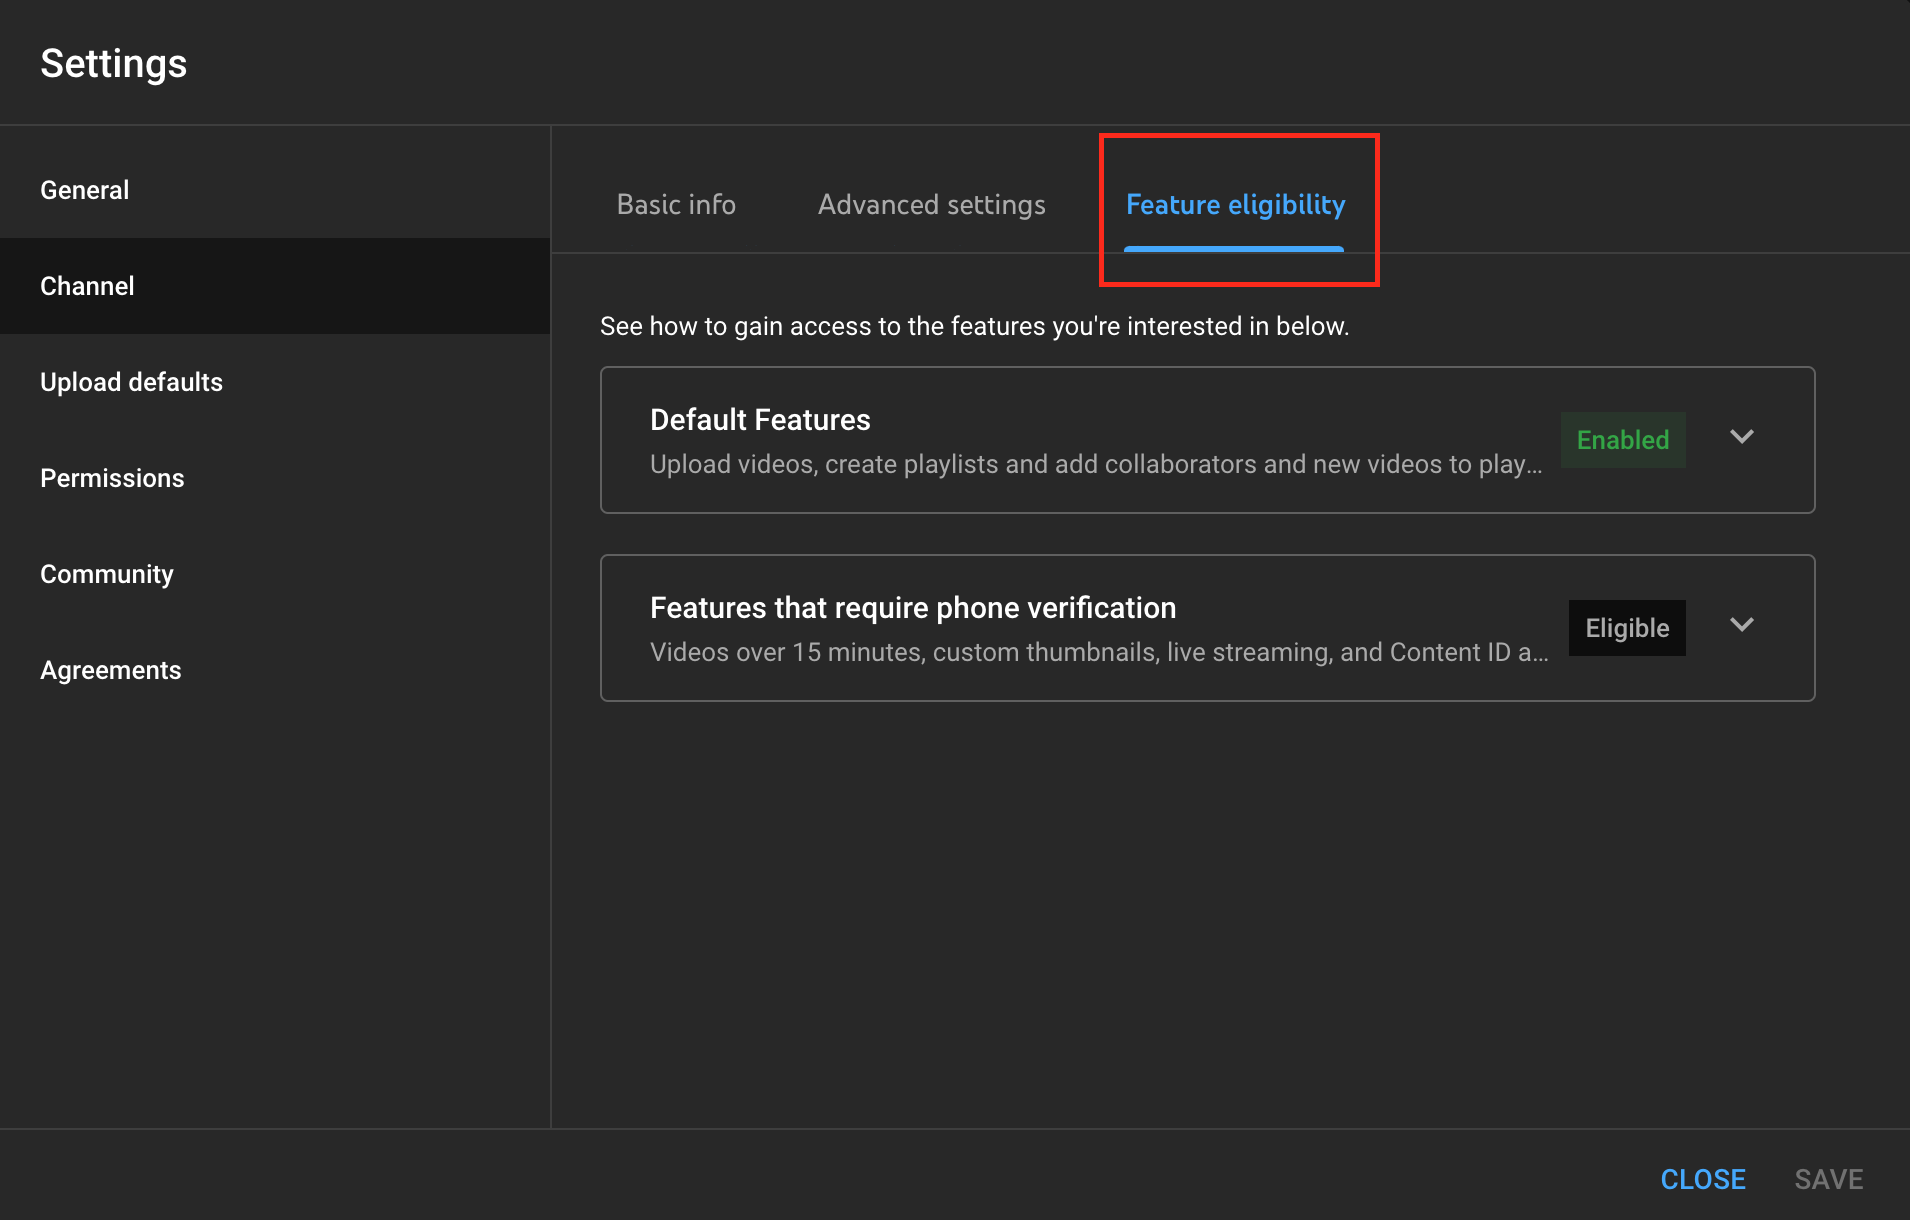Open the General settings section
This screenshot has height=1220, width=1910.
click(275, 190)
